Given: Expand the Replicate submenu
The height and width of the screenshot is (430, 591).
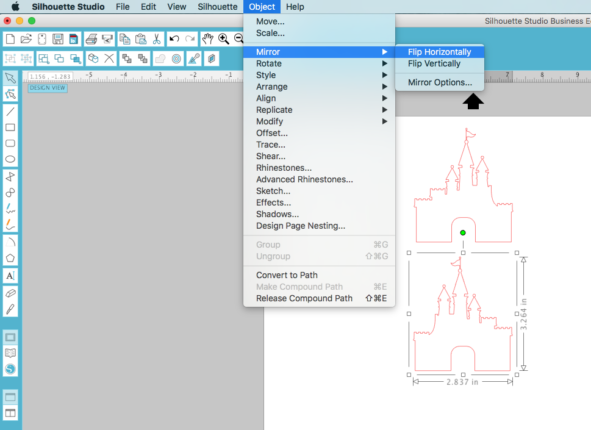Looking at the screenshot, I should [319, 110].
